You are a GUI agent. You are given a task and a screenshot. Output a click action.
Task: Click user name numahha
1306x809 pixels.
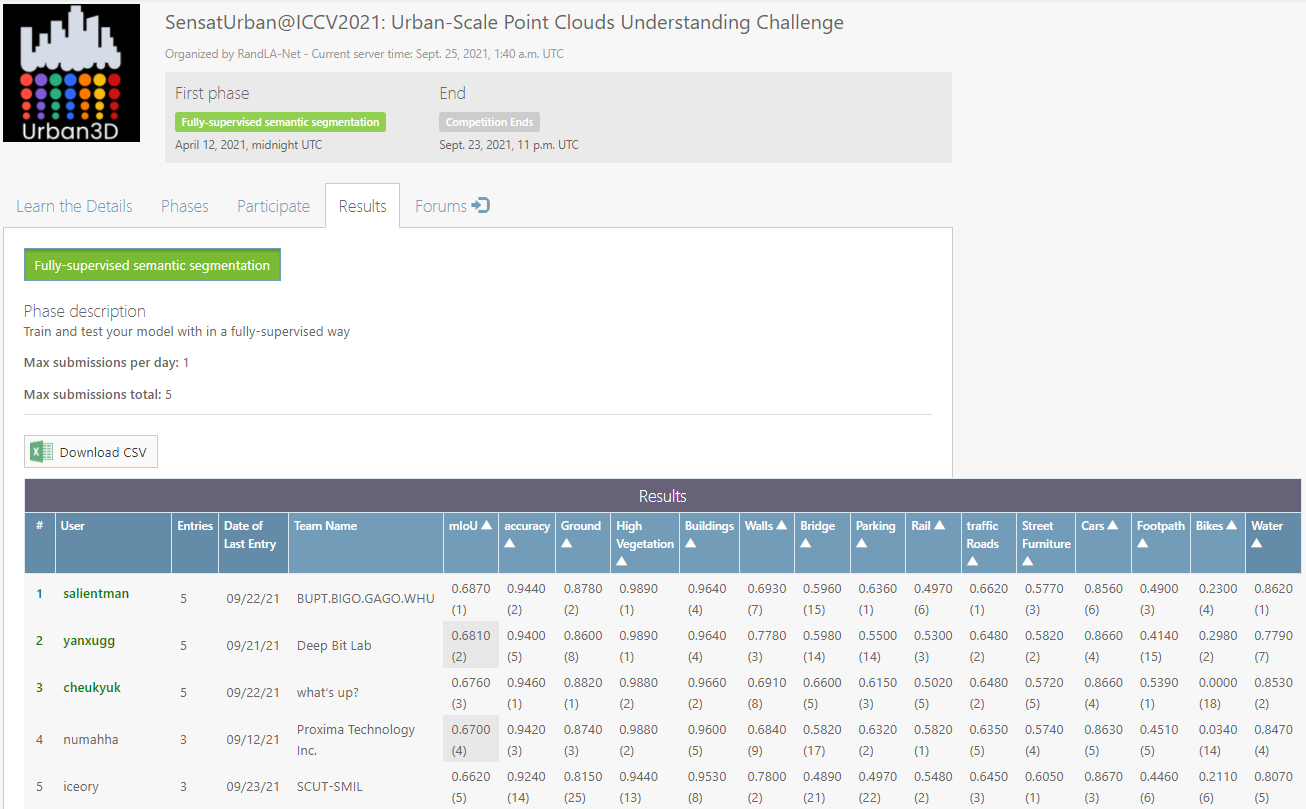click(x=91, y=740)
